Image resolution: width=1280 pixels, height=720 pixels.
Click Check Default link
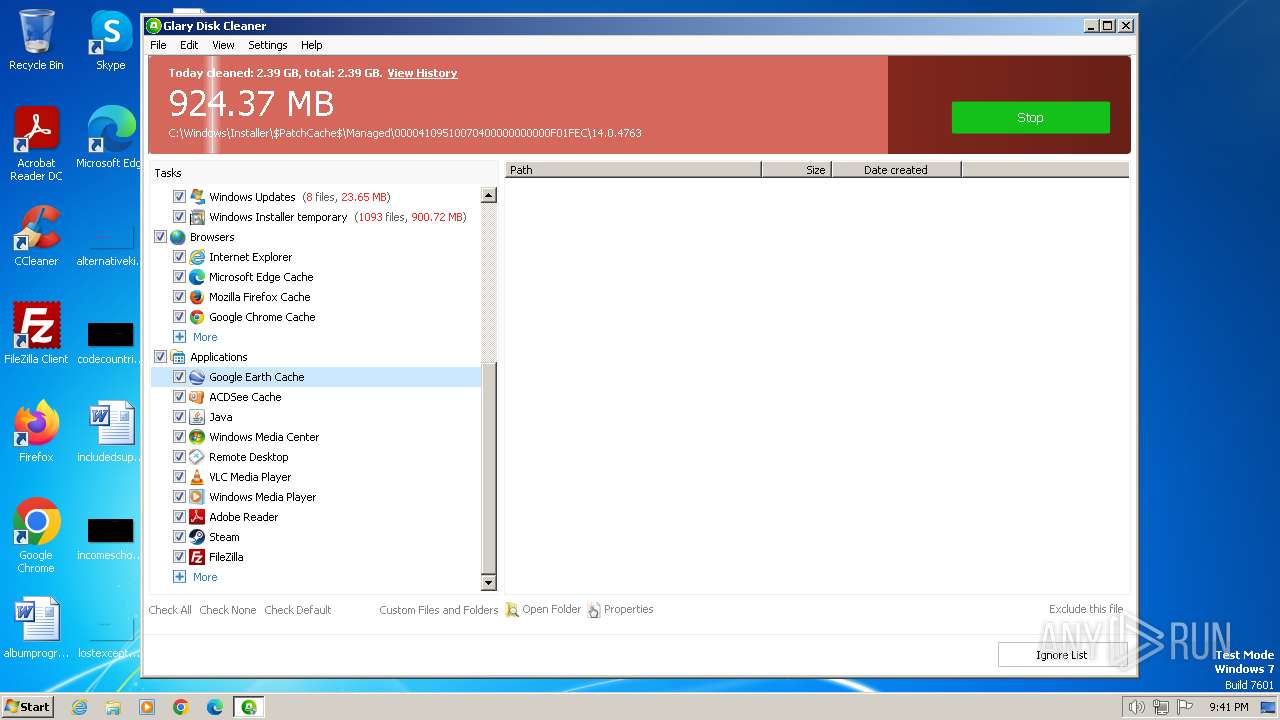tap(298, 610)
